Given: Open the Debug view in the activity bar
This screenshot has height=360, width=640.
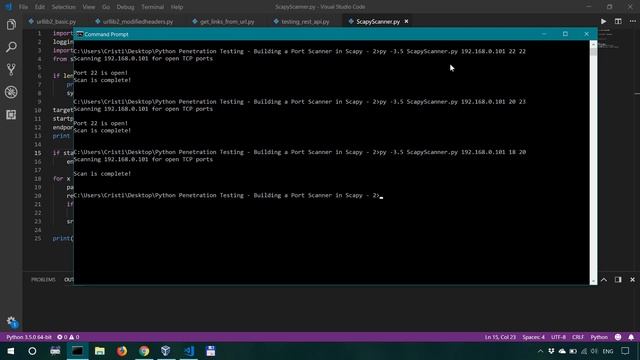Looking at the screenshot, I should [11, 92].
